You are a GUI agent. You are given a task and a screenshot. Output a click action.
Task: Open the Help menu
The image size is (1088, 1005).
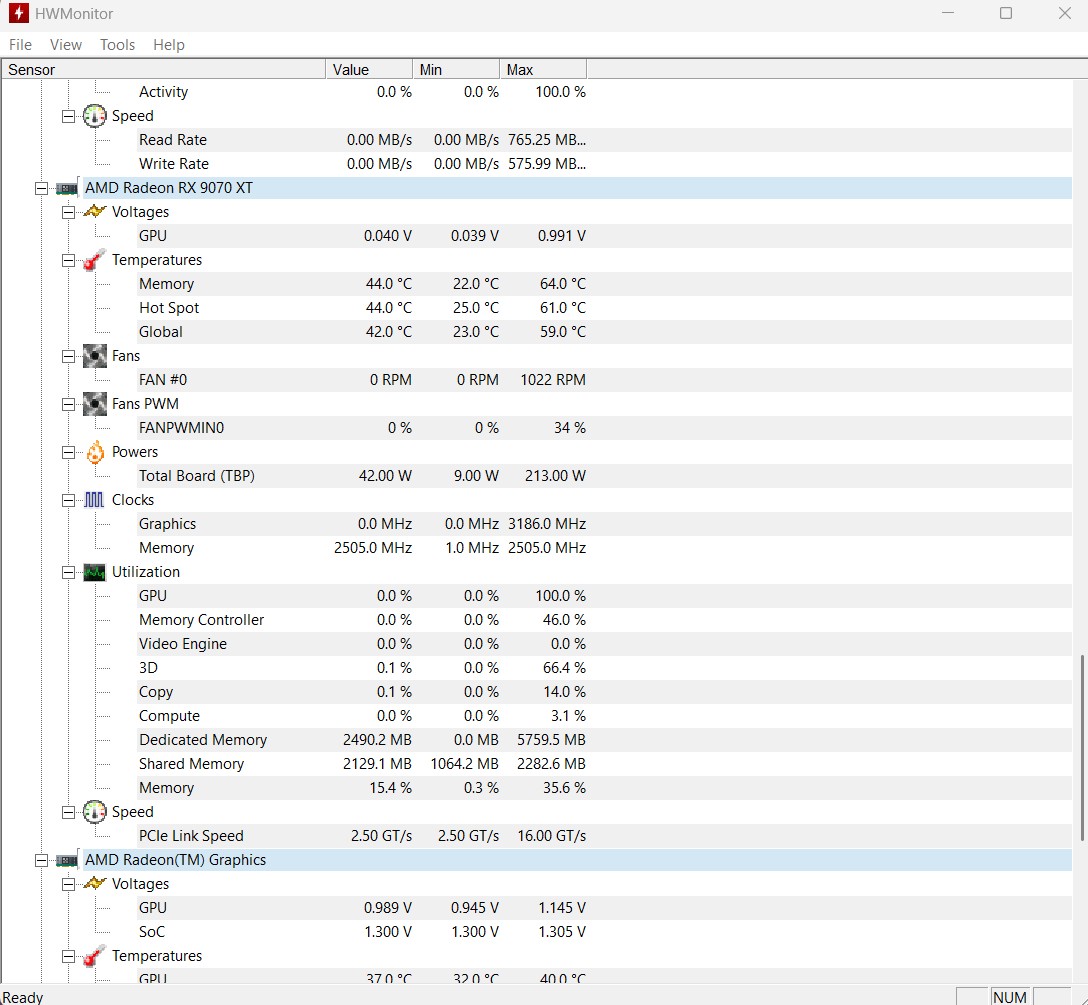click(169, 45)
